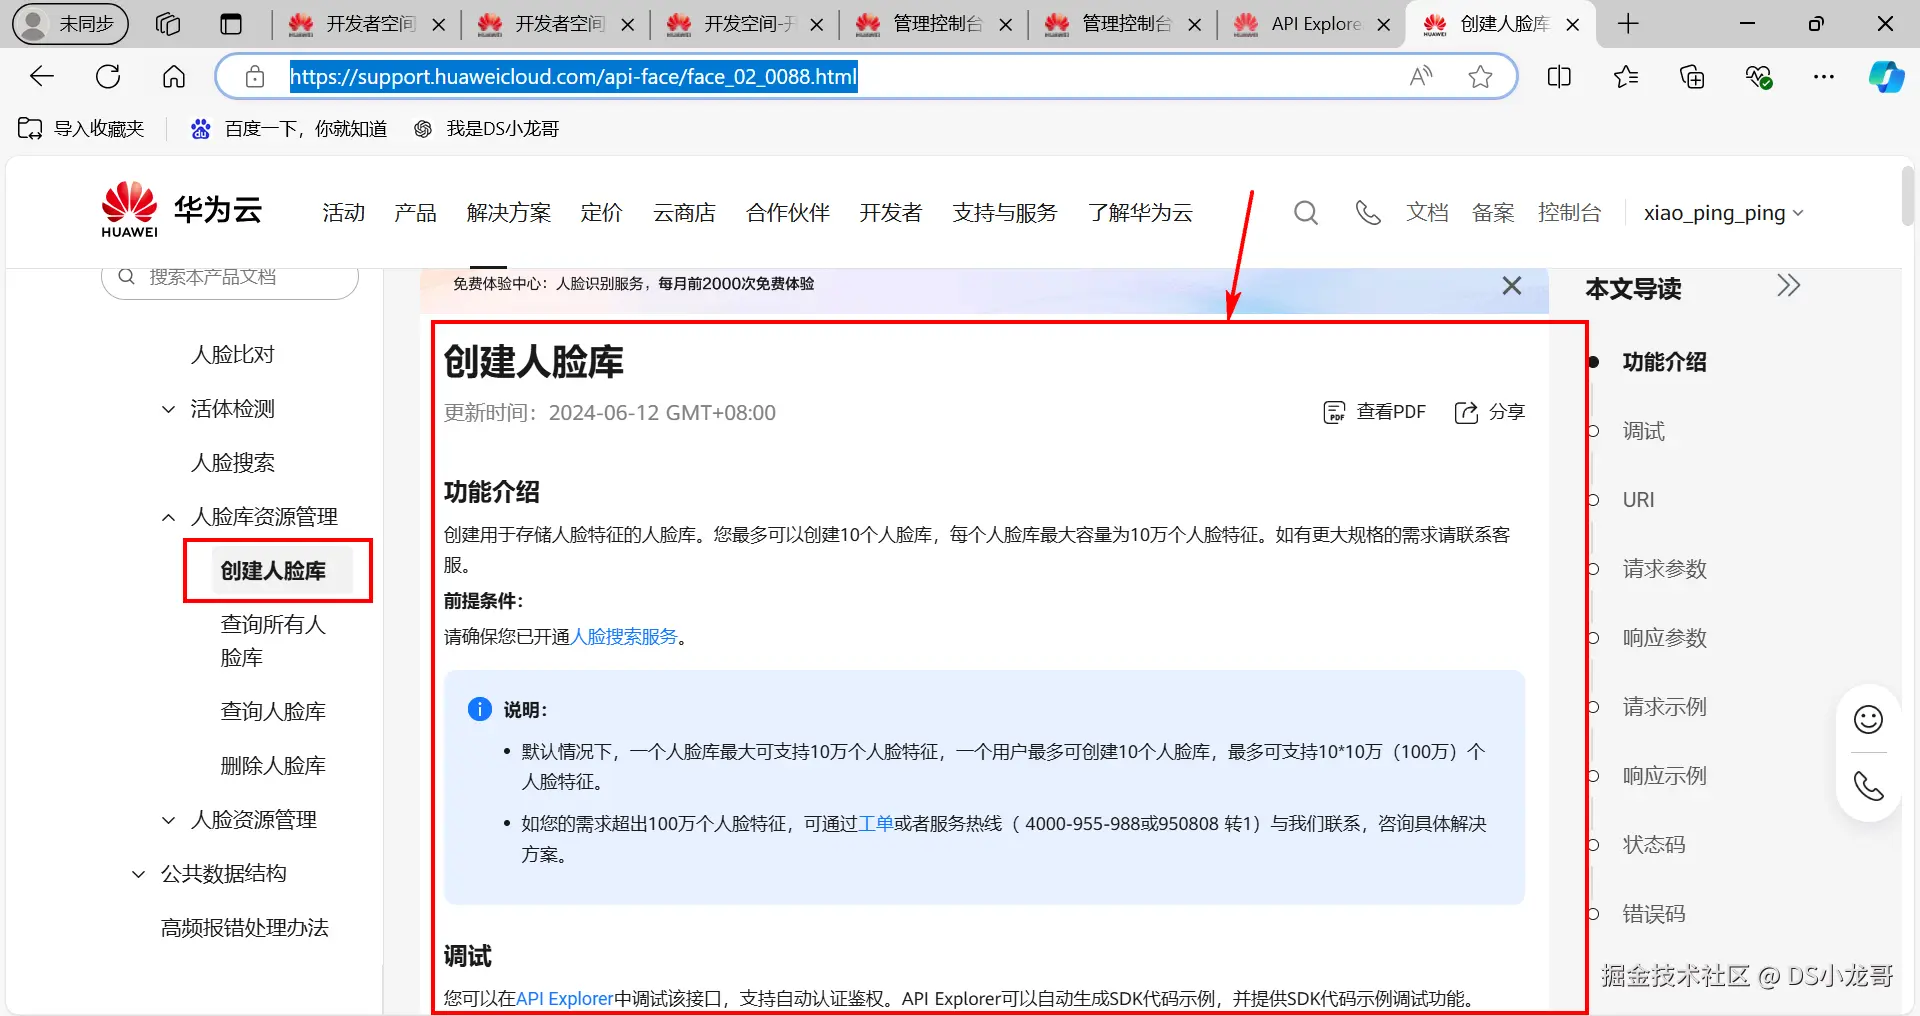Click the 查看PDF button

(x=1374, y=412)
